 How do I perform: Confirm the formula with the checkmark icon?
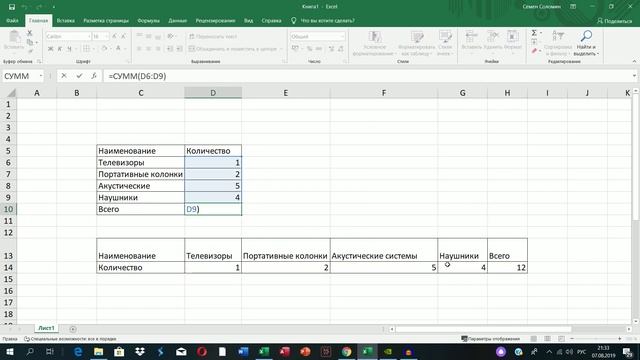click(x=79, y=76)
